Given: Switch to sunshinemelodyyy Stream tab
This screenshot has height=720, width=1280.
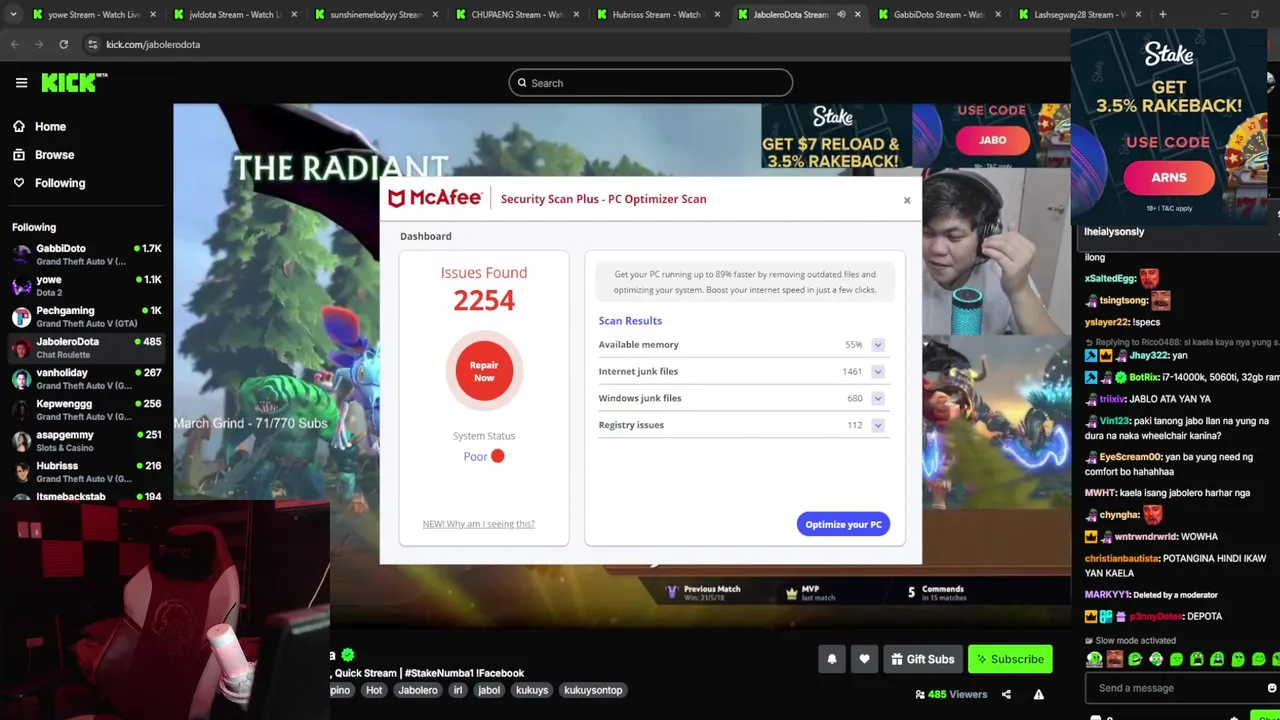Looking at the screenshot, I should pyautogui.click(x=374, y=14).
